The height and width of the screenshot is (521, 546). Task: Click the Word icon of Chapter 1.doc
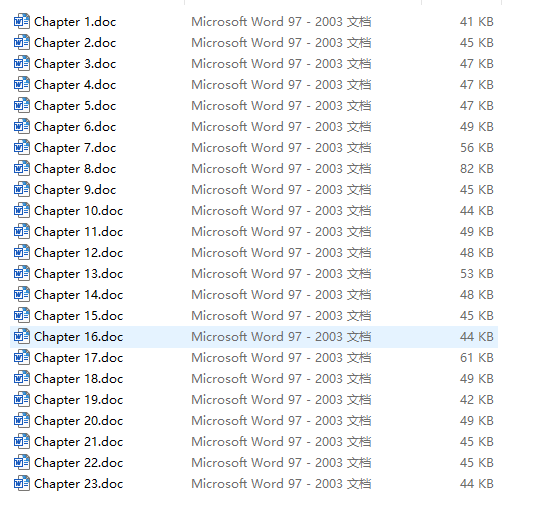22,22
